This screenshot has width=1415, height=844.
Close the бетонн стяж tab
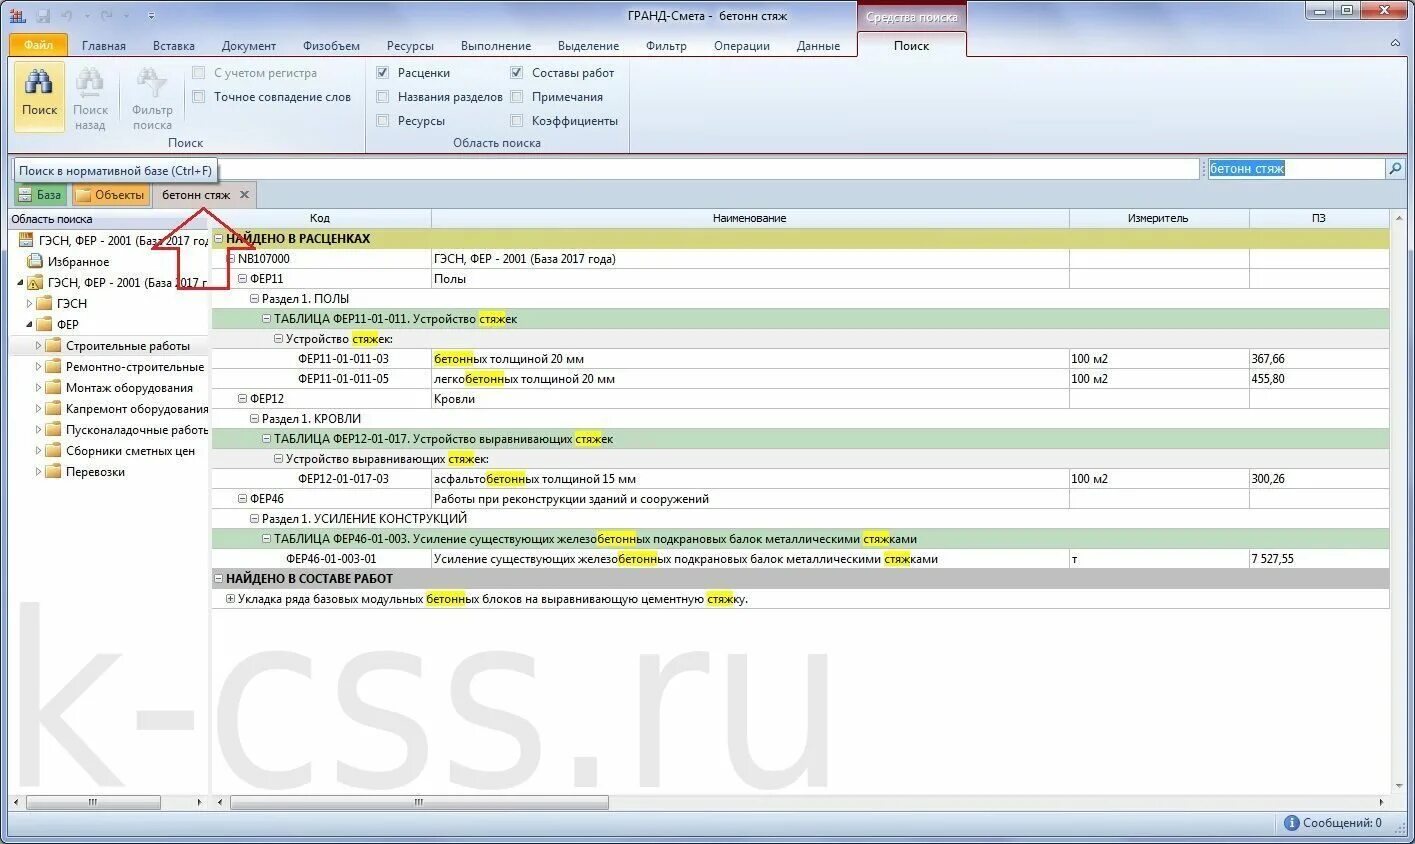[244, 195]
